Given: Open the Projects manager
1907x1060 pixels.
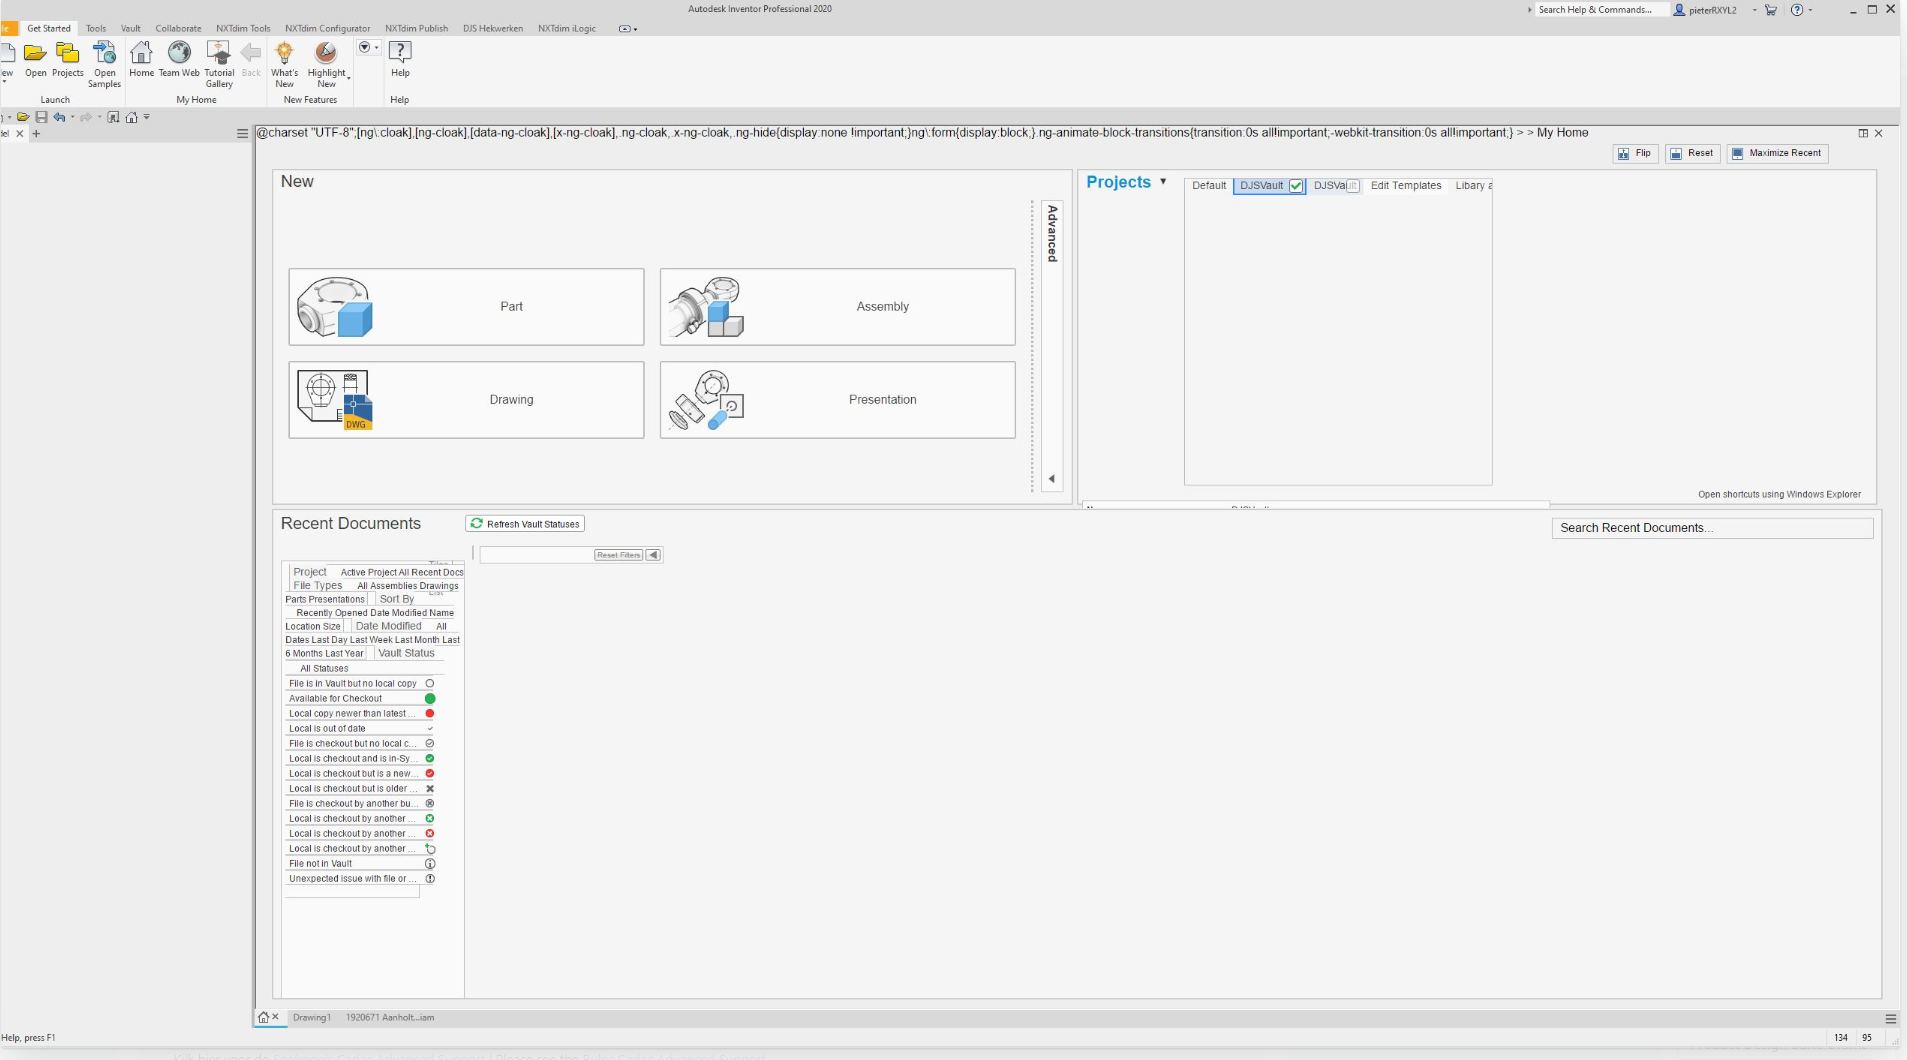Looking at the screenshot, I should point(66,60).
